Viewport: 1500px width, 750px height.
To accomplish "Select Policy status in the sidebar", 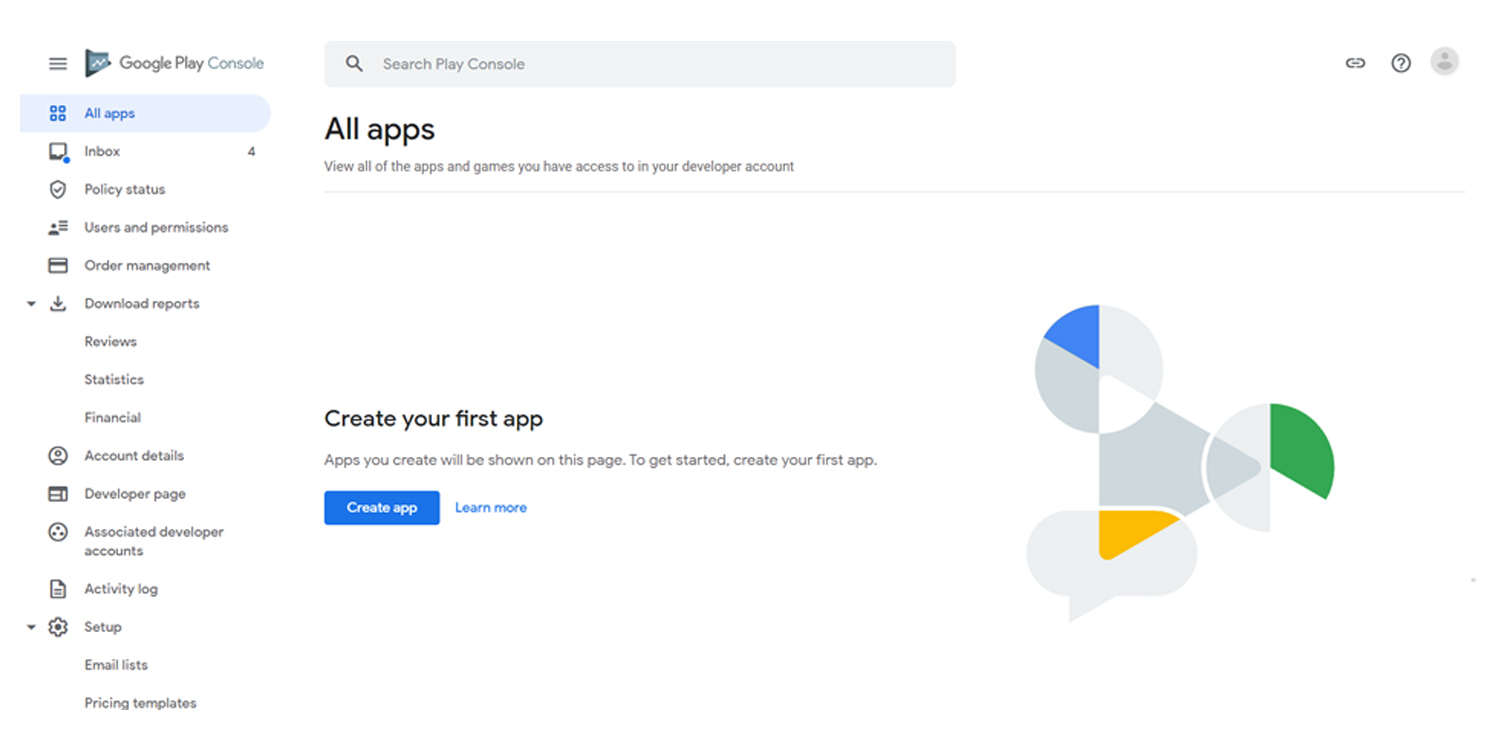I will pos(123,189).
